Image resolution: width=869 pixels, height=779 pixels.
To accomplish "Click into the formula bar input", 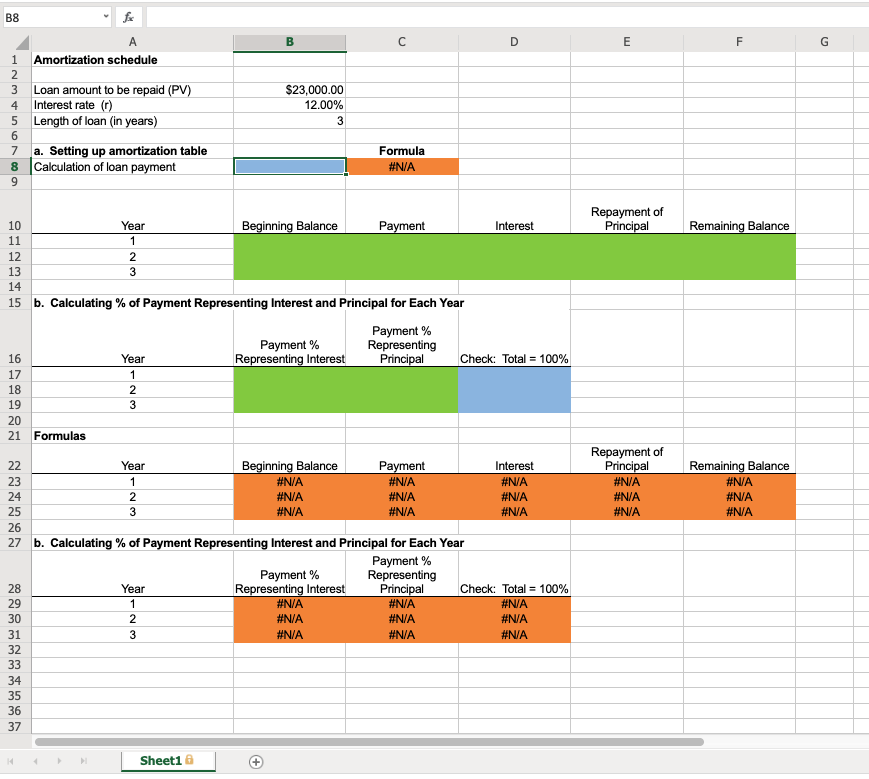I will point(507,17).
